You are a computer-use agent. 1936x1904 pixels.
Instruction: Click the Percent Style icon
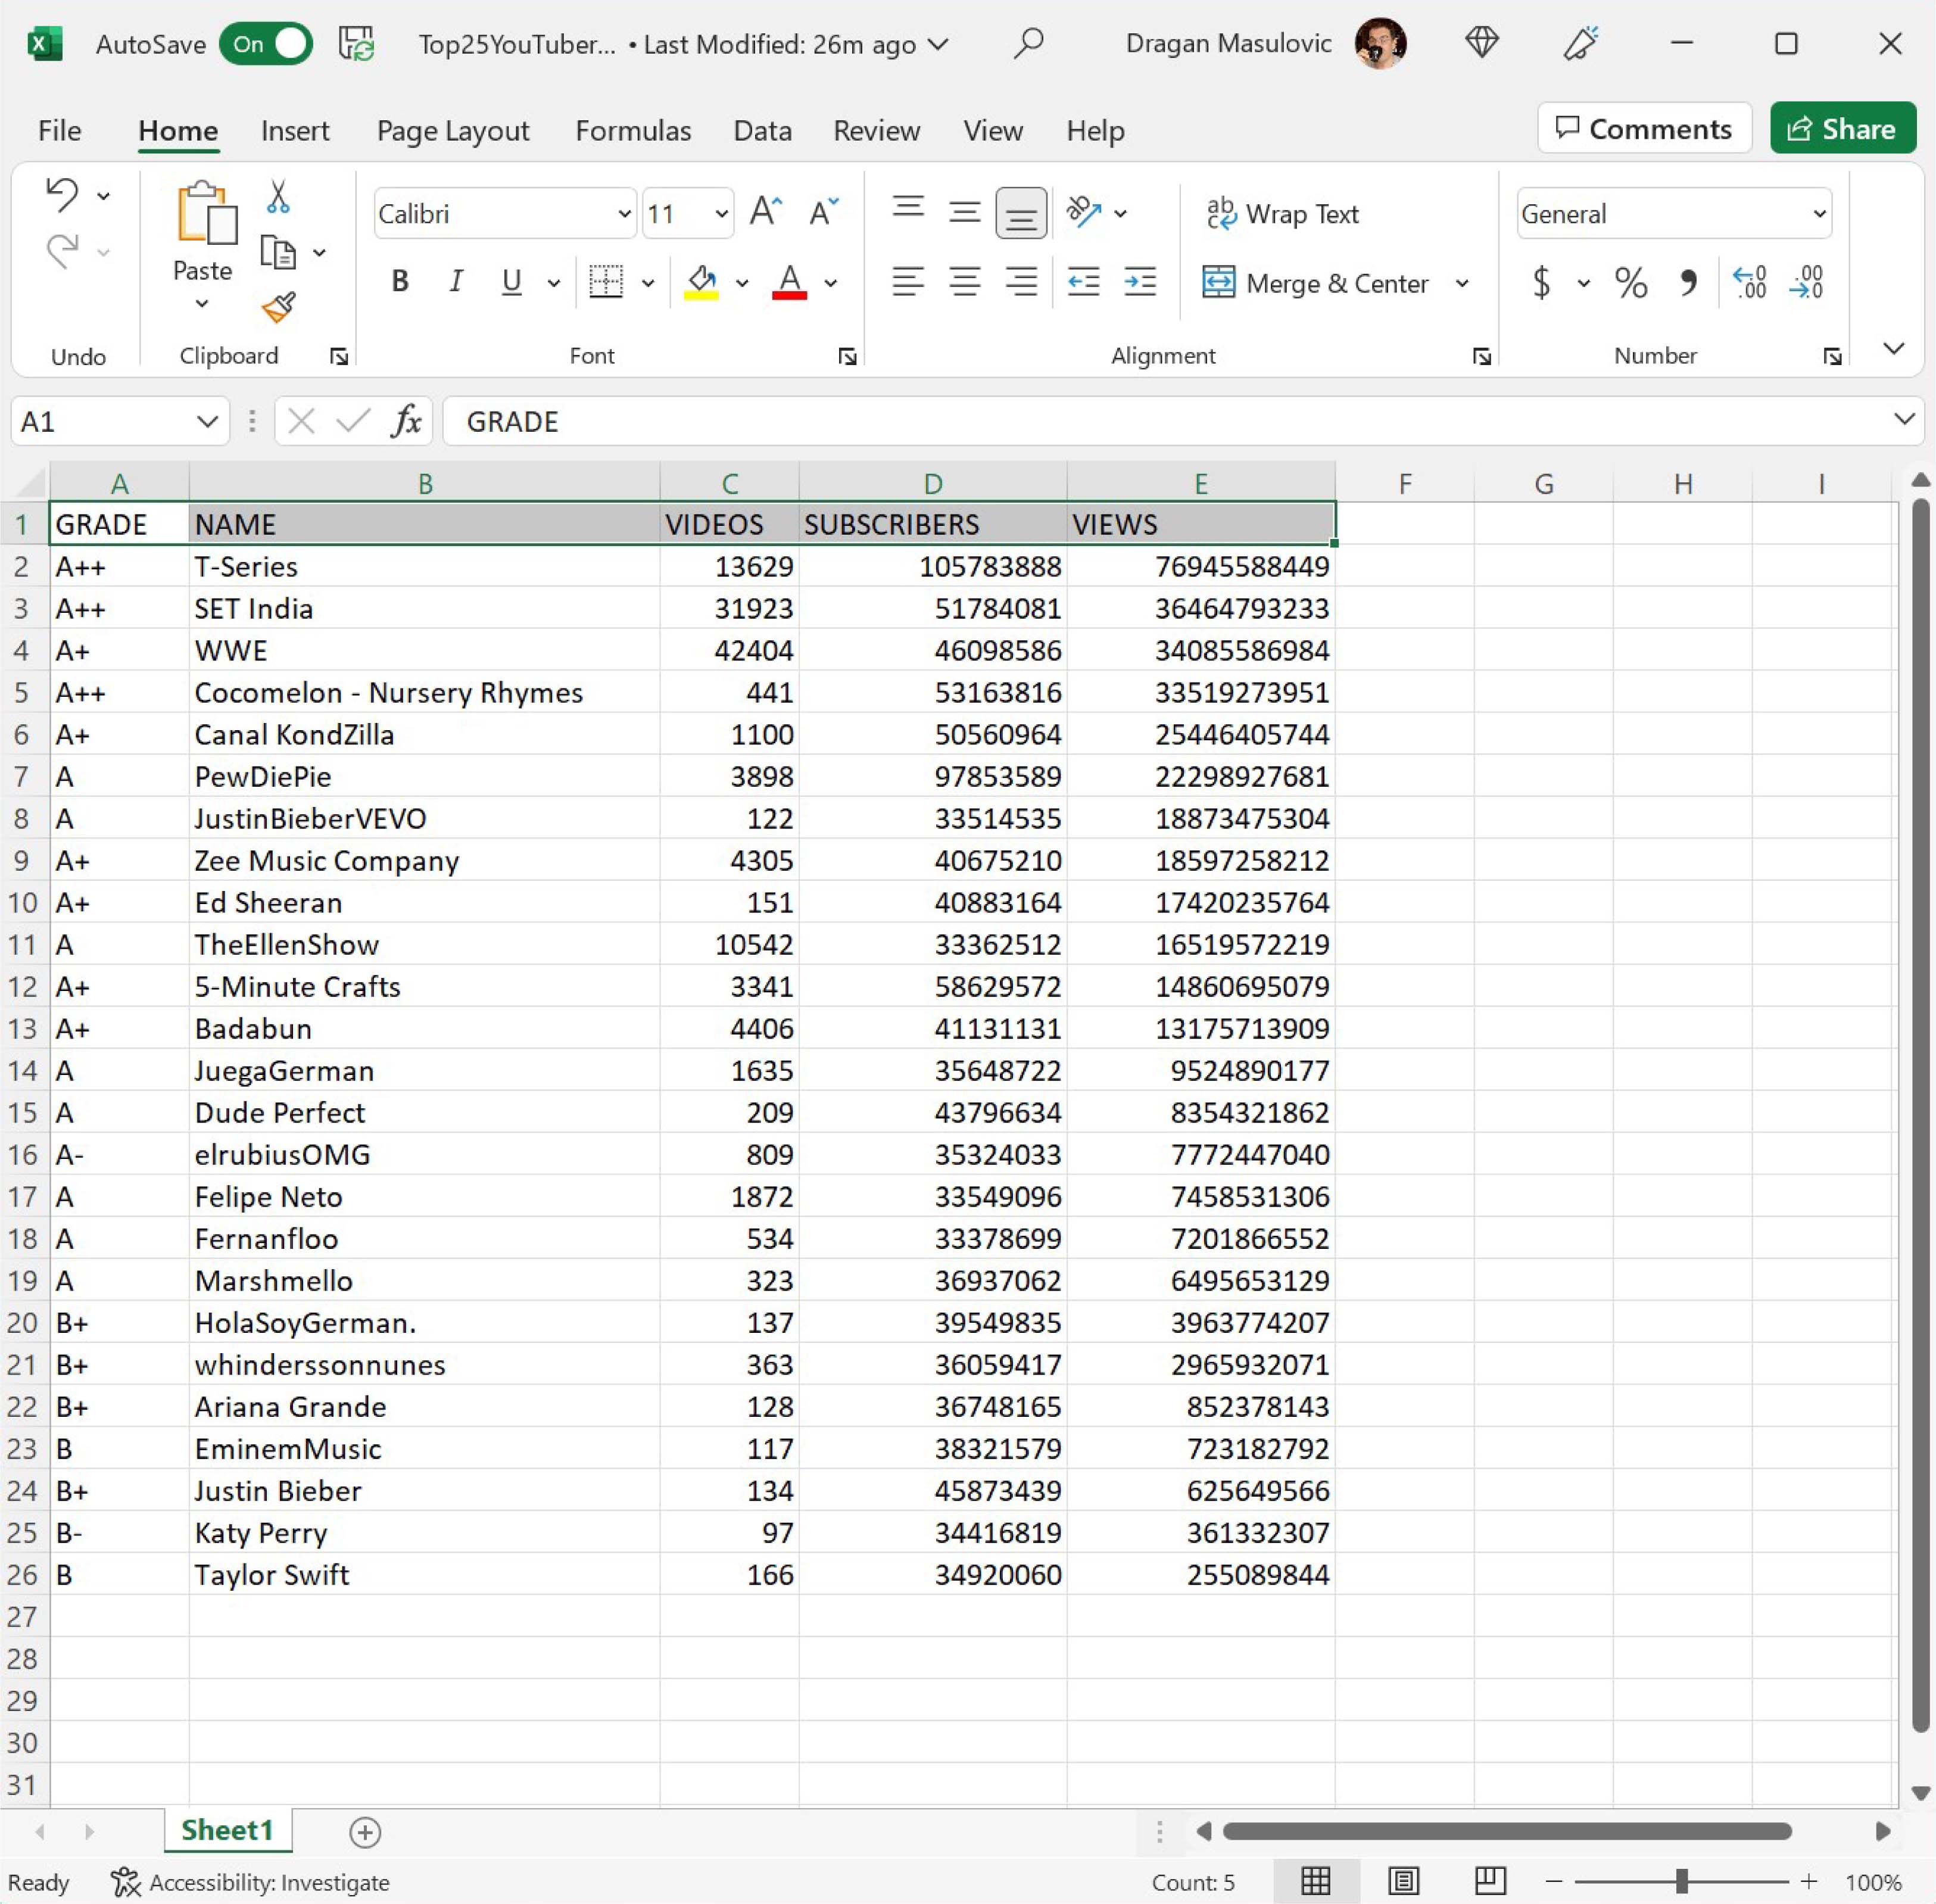[1630, 283]
